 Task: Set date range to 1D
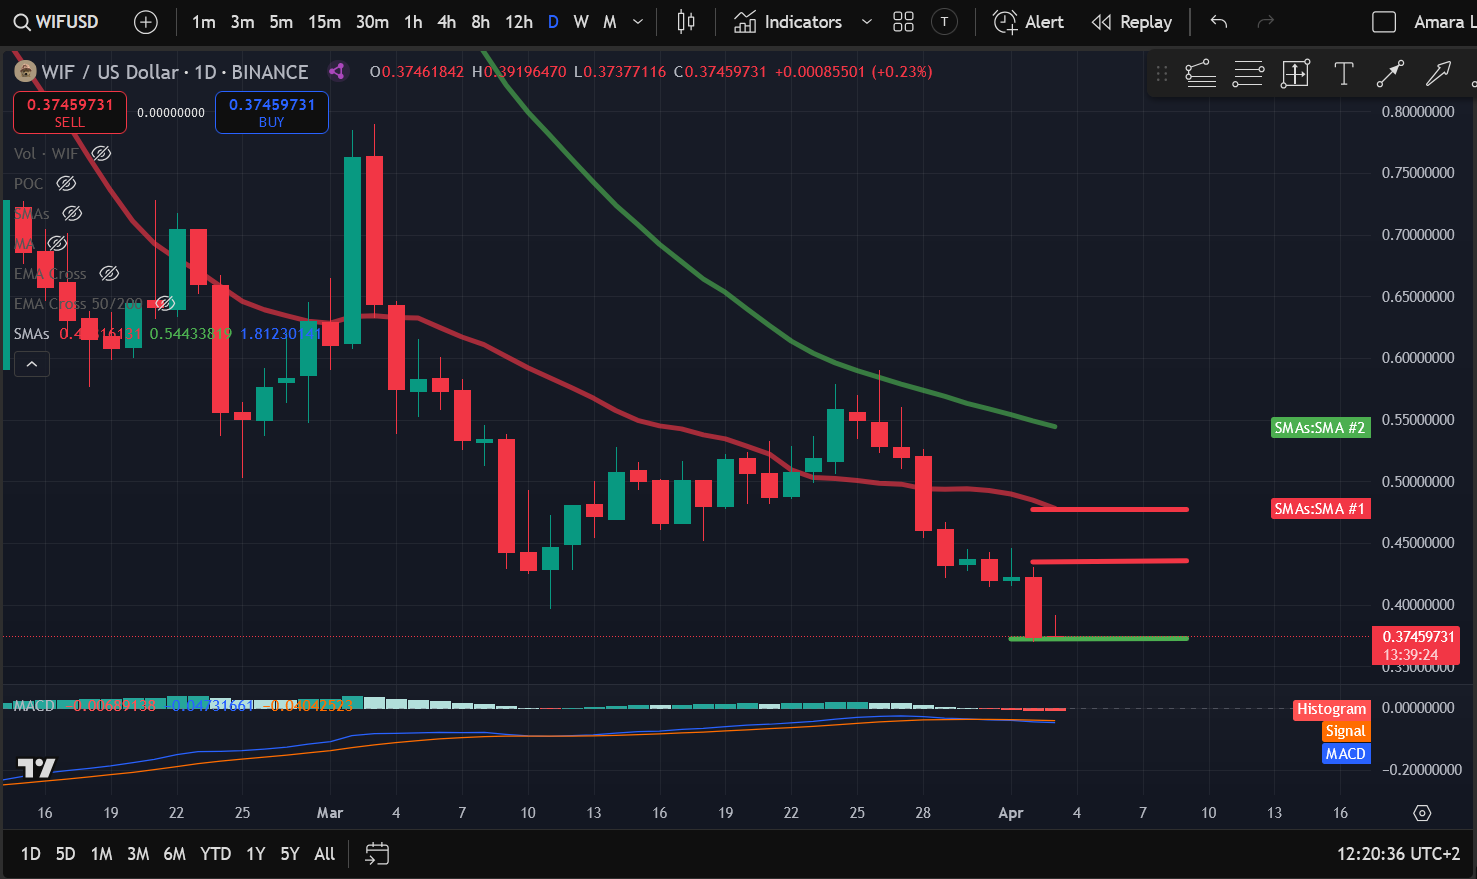tap(31, 854)
